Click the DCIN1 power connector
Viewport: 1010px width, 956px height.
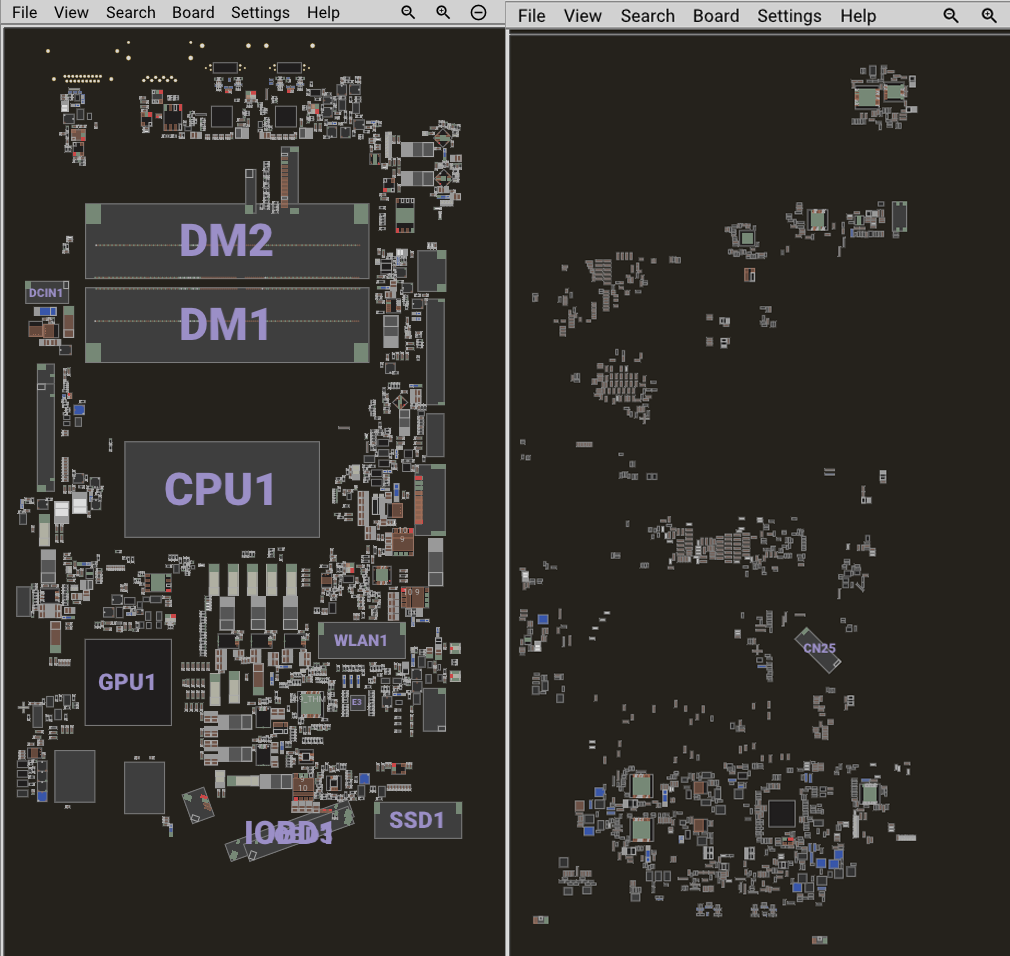click(x=46, y=293)
